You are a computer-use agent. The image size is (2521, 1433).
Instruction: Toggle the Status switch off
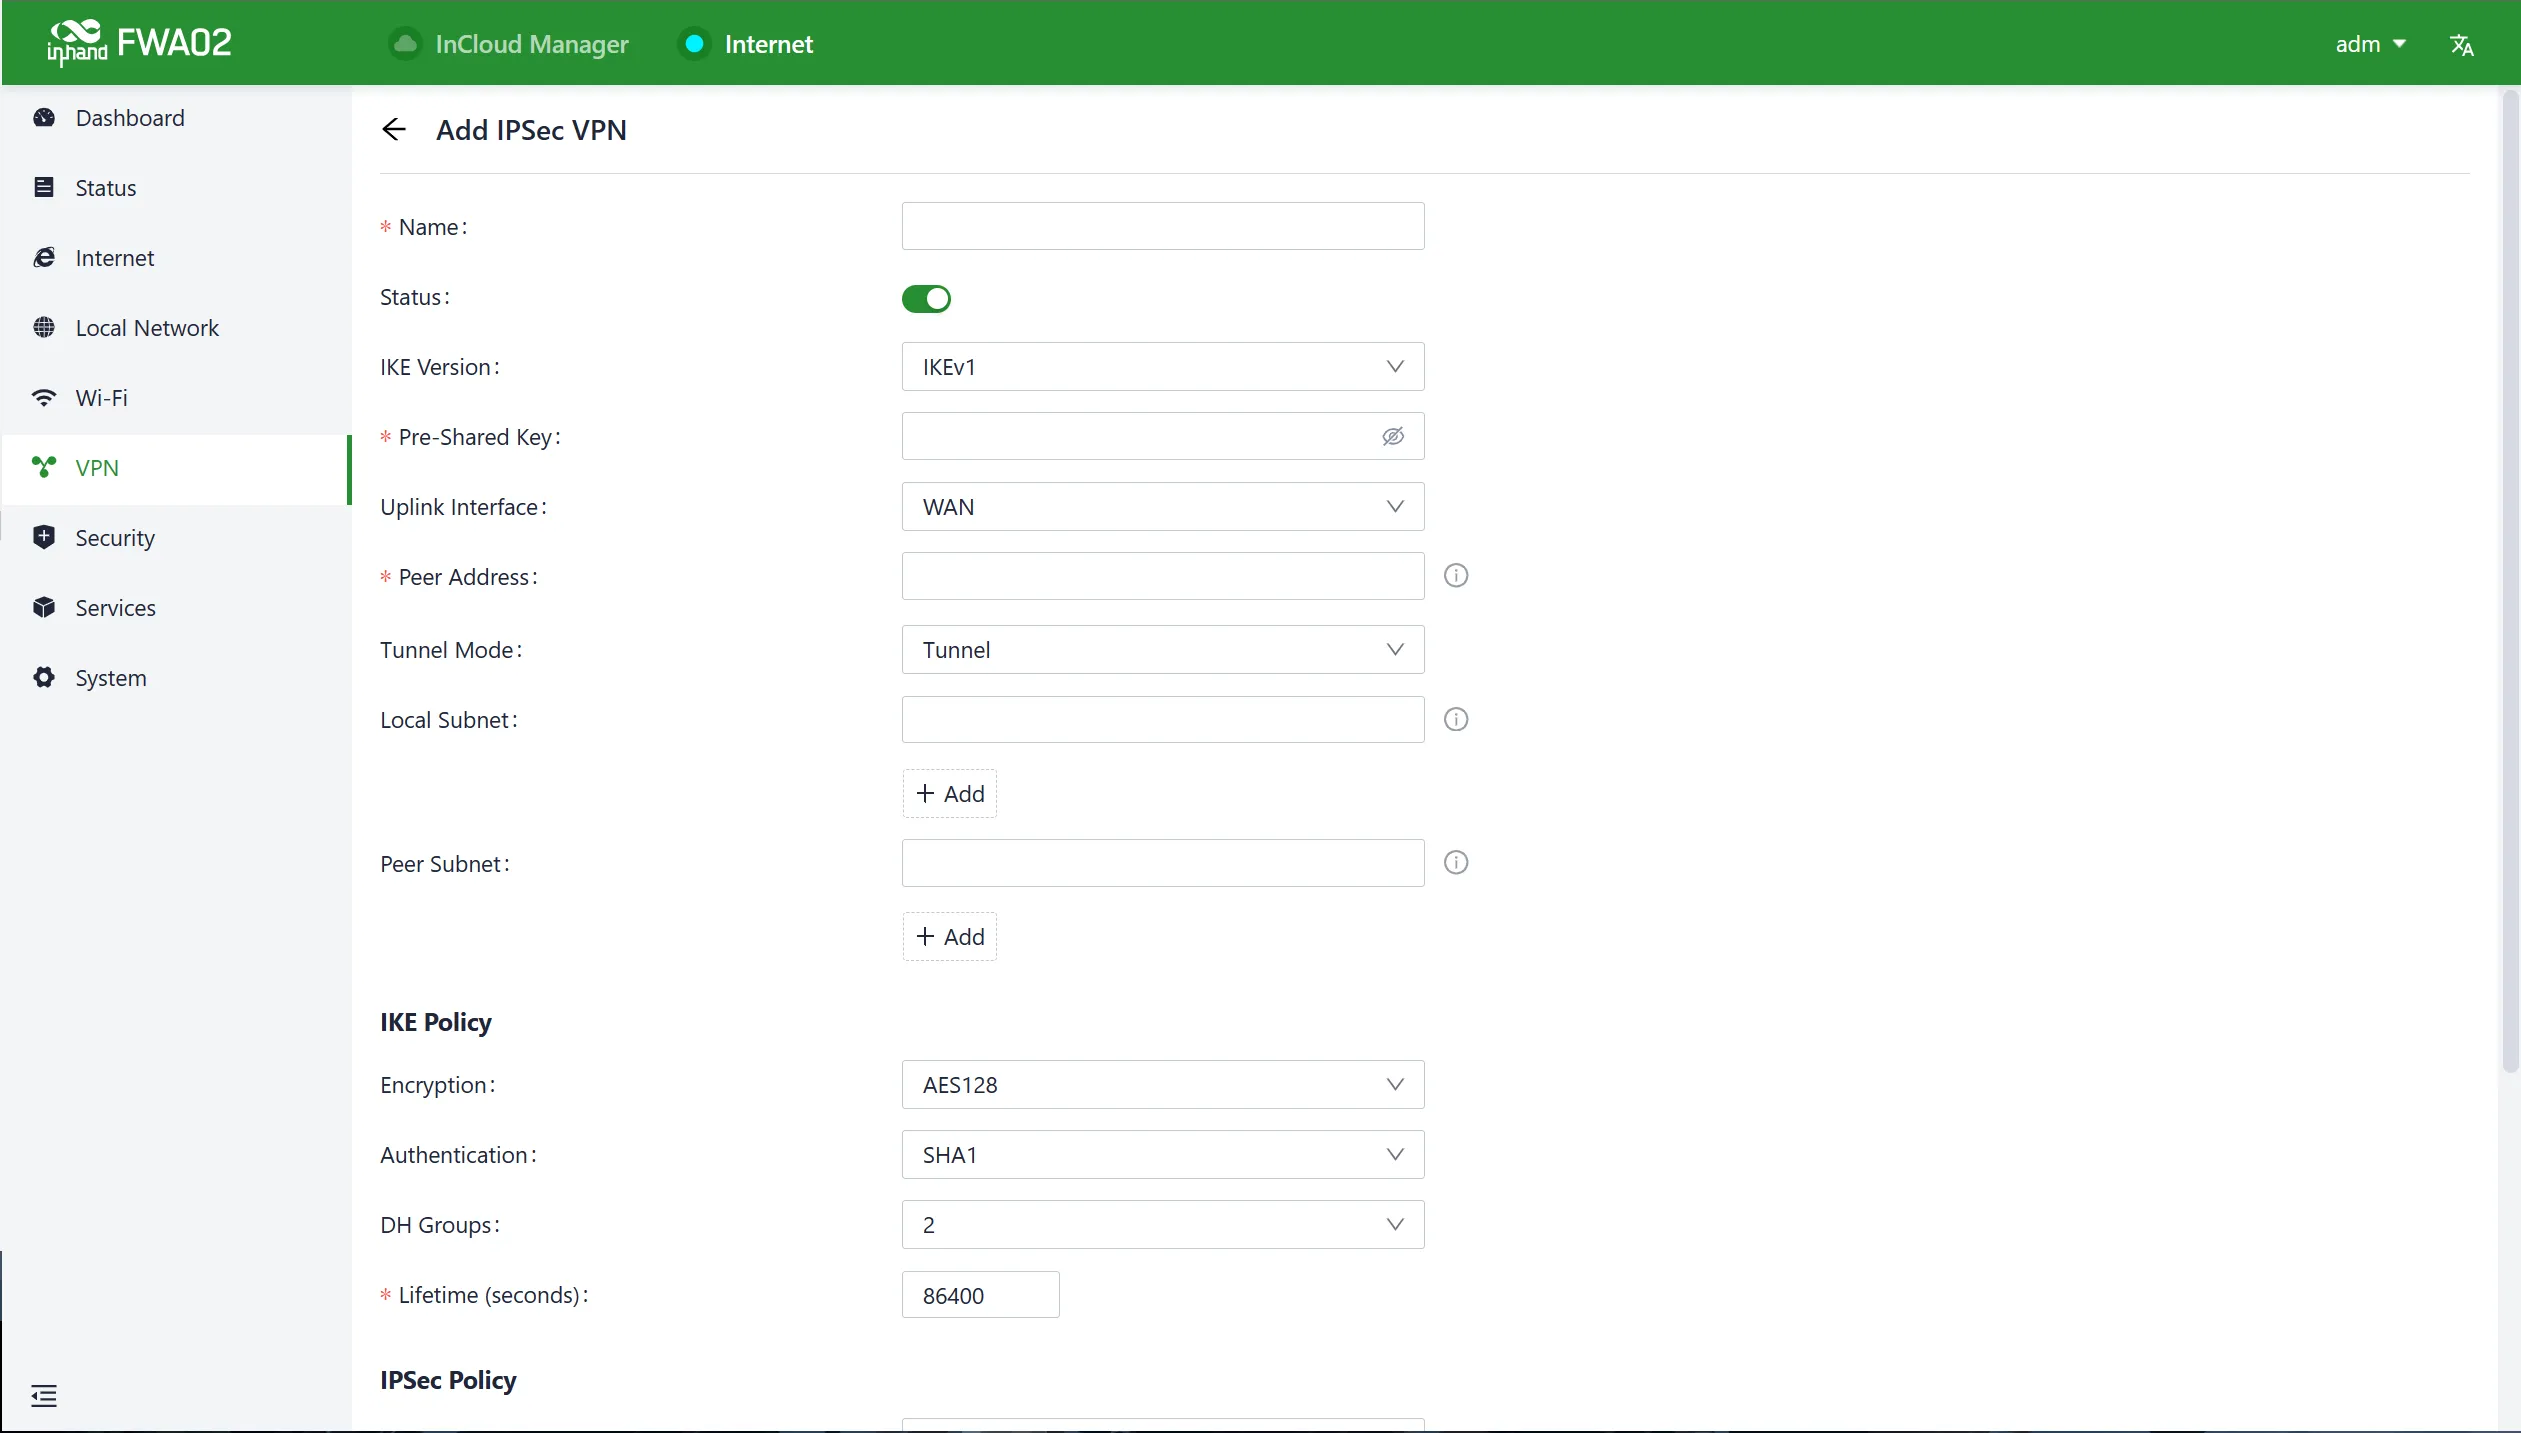[926, 298]
